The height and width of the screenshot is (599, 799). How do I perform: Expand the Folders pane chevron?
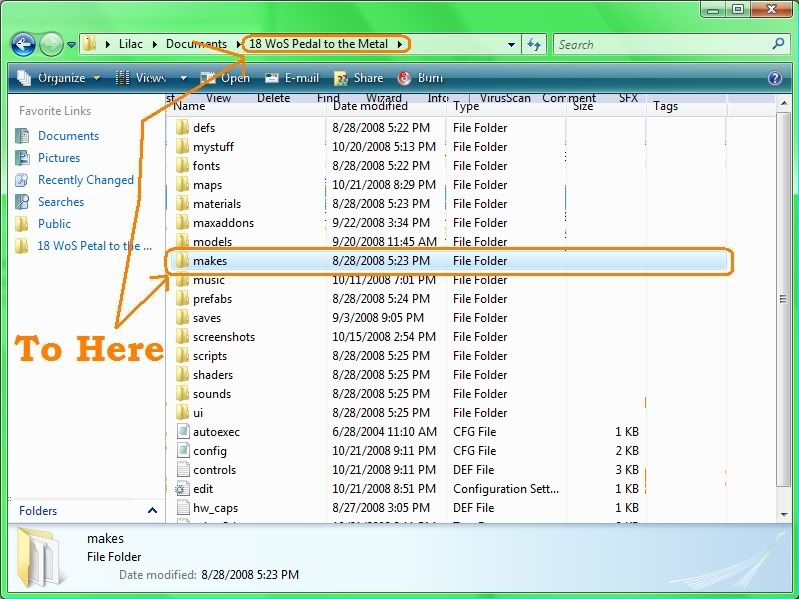click(152, 511)
